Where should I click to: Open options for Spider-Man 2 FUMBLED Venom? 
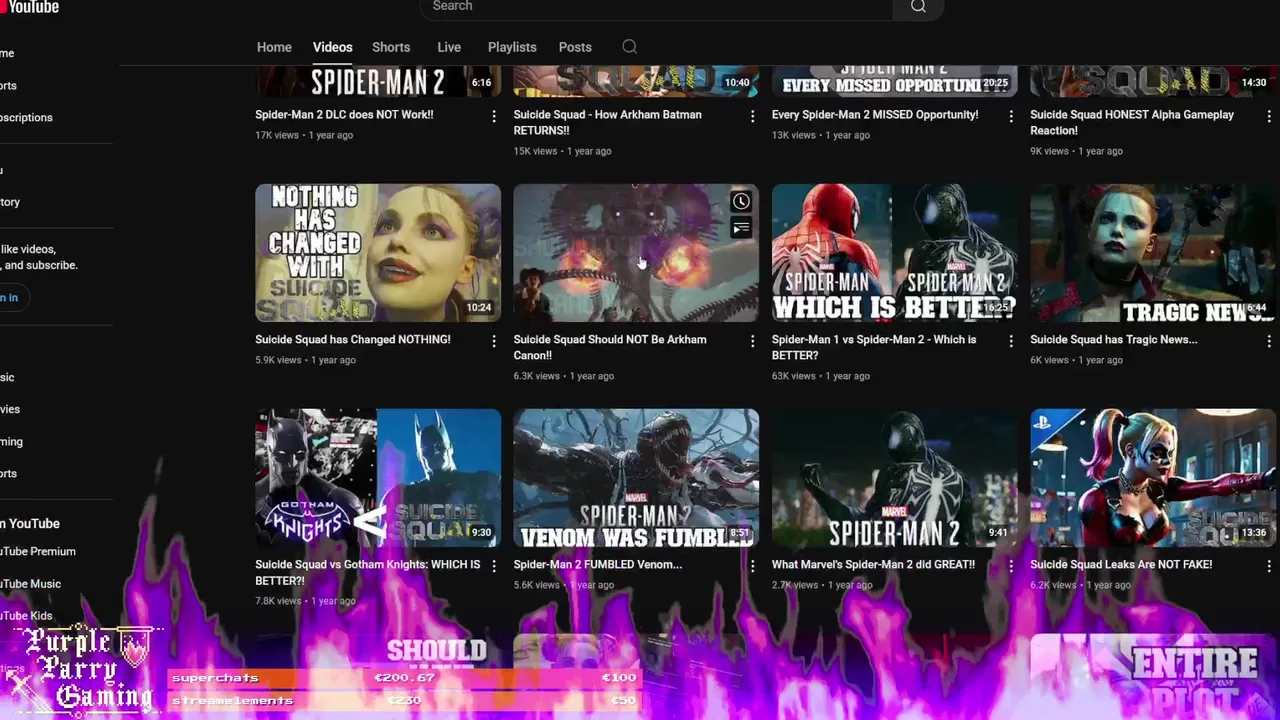click(x=752, y=567)
